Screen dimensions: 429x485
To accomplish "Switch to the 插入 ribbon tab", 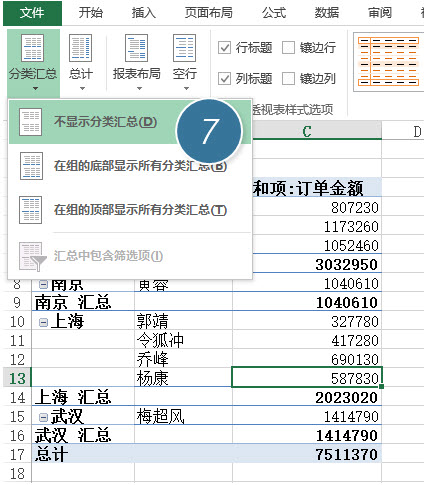I will (144, 13).
